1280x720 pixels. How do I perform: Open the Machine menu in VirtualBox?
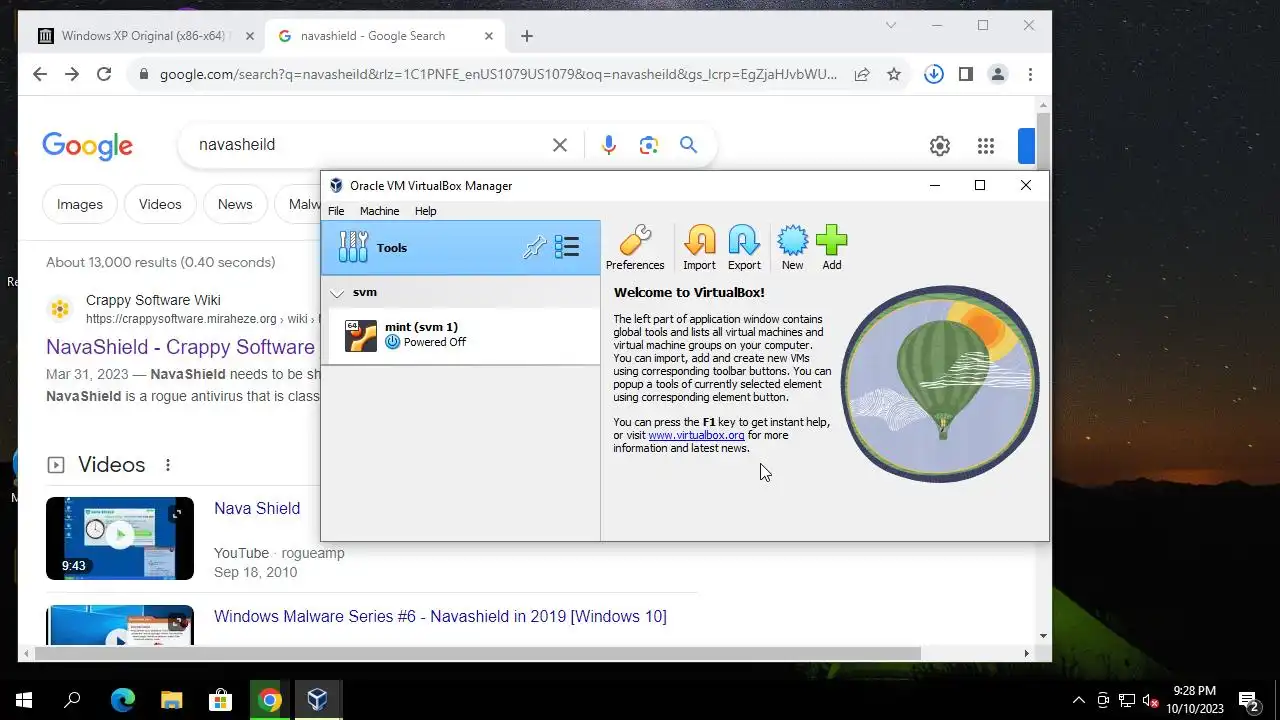pyautogui.click(x=379, y=211)
